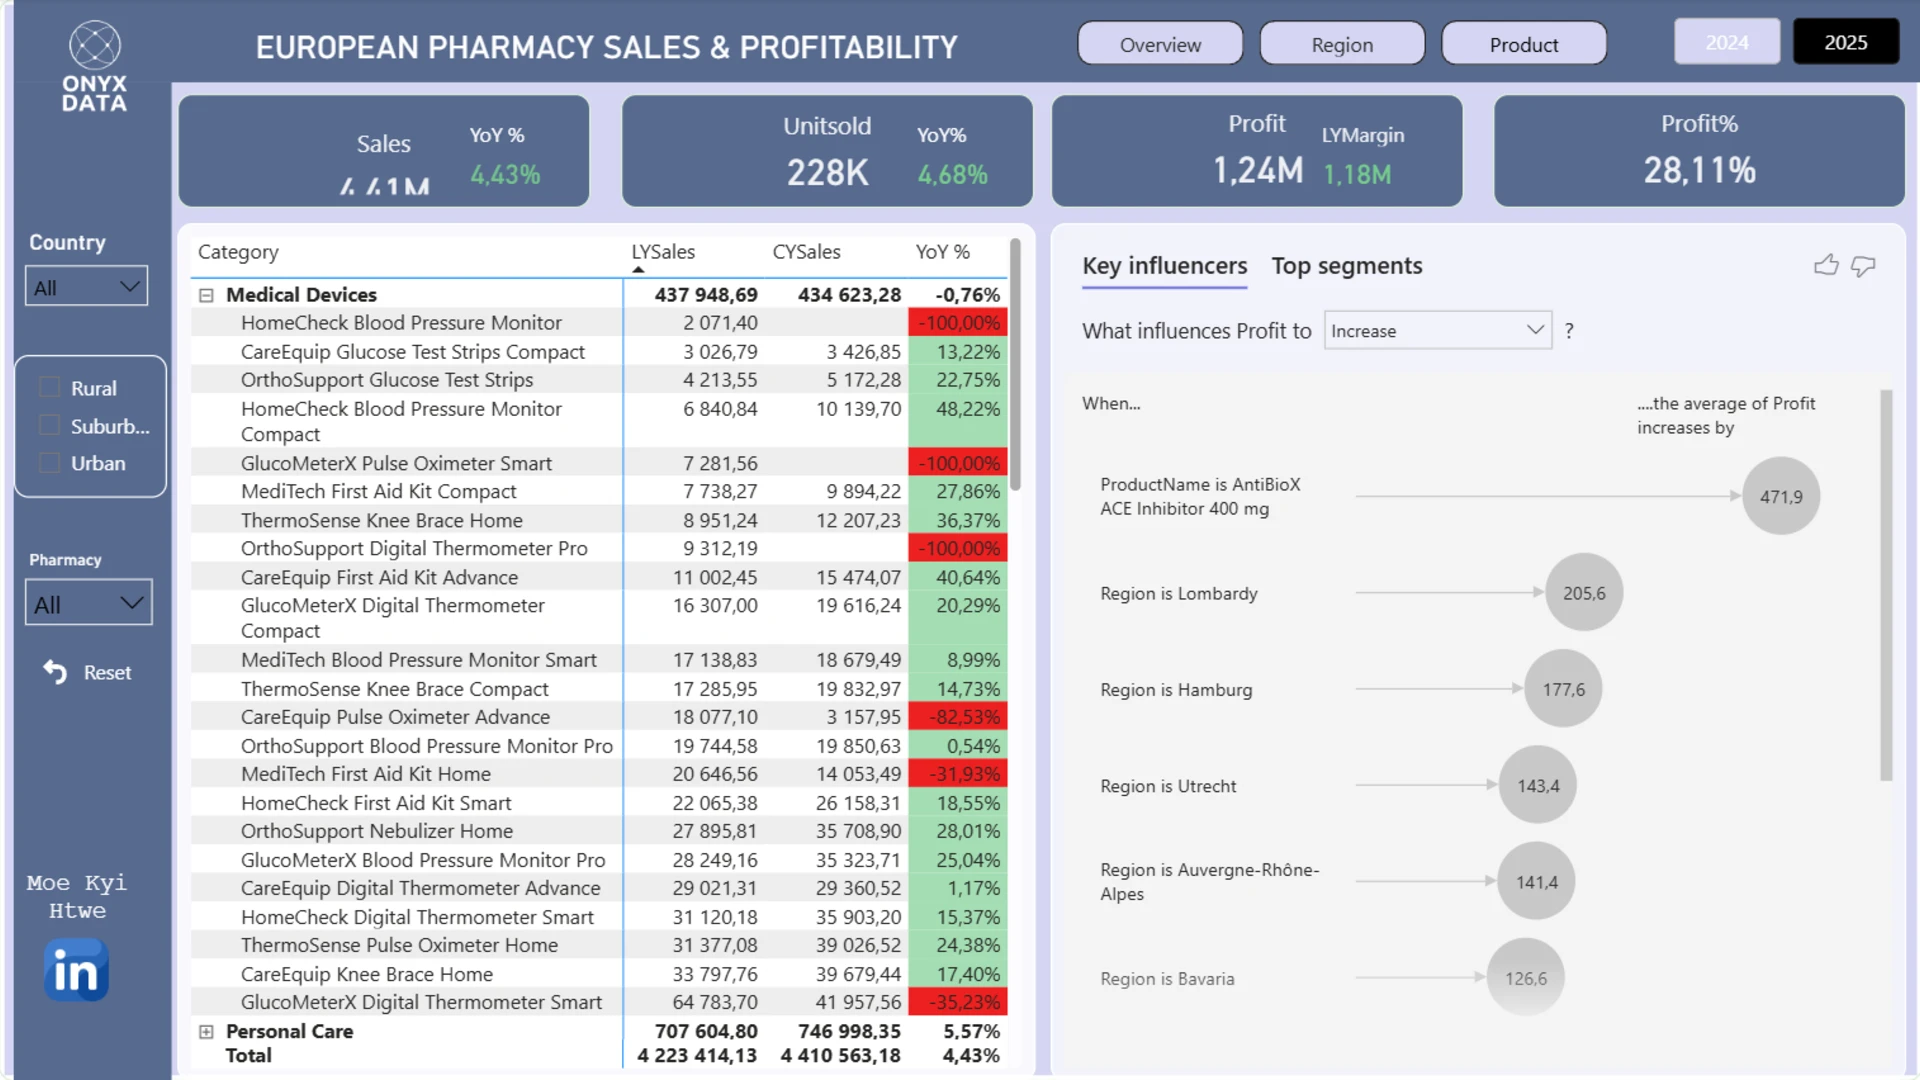Open the Region page button
This screenshot has width=1920, height=1080.
(1342, 44)
